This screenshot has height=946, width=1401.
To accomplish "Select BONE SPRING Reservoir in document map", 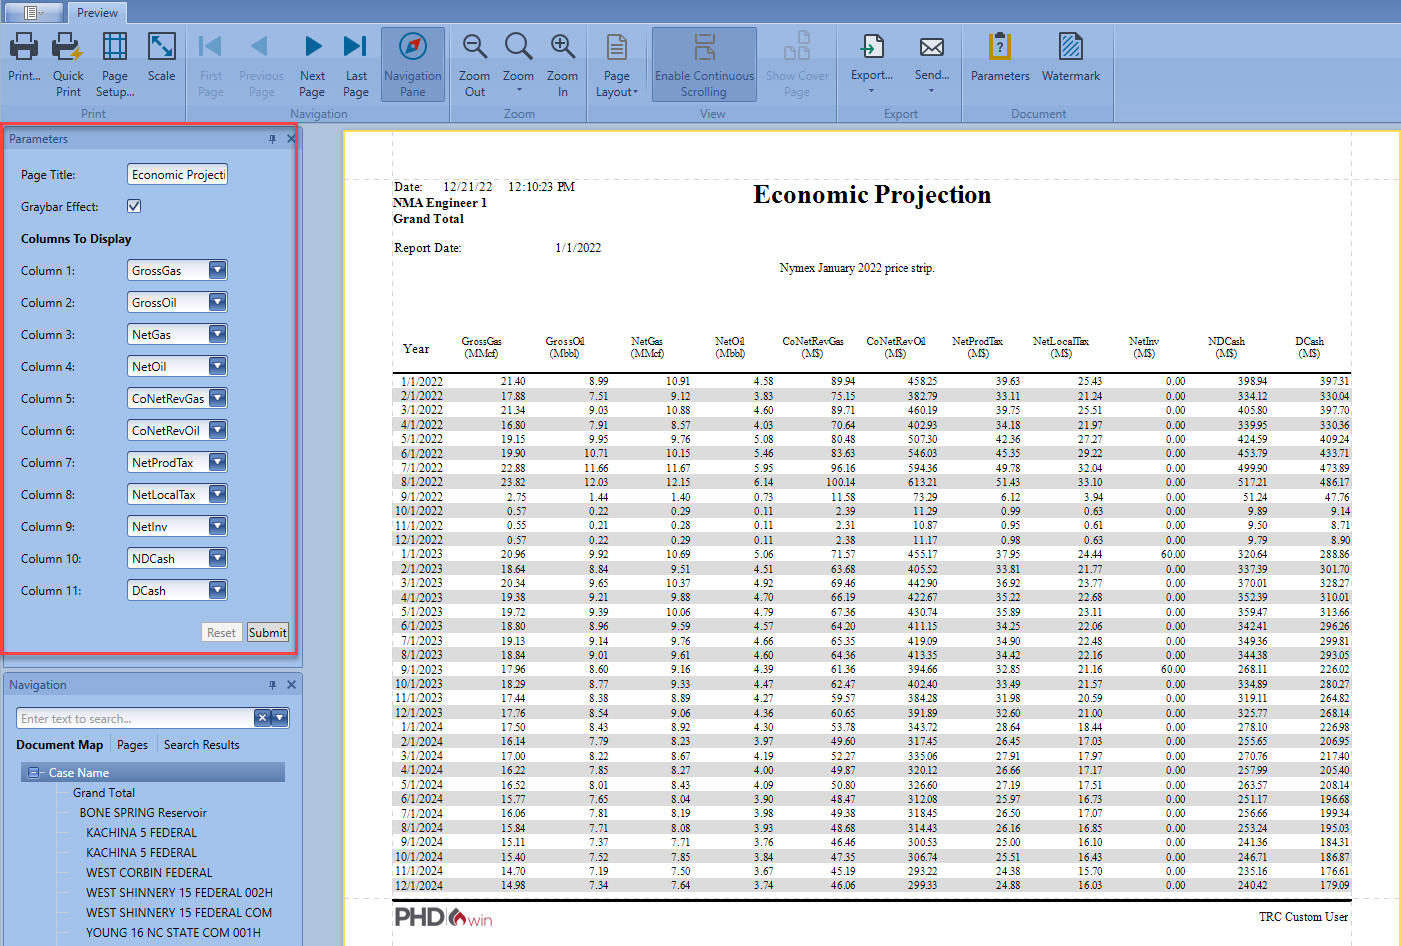I will (x=143, y=813).
